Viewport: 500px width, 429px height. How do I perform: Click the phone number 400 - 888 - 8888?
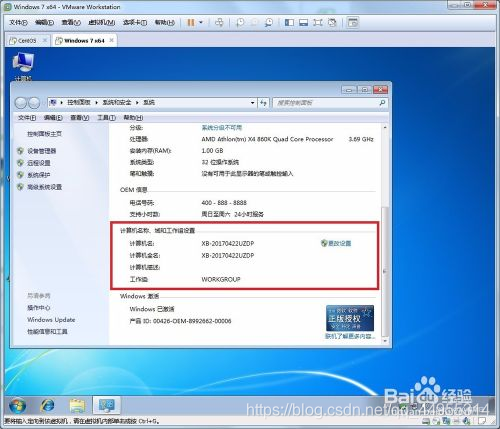click(x=224, y=203)
